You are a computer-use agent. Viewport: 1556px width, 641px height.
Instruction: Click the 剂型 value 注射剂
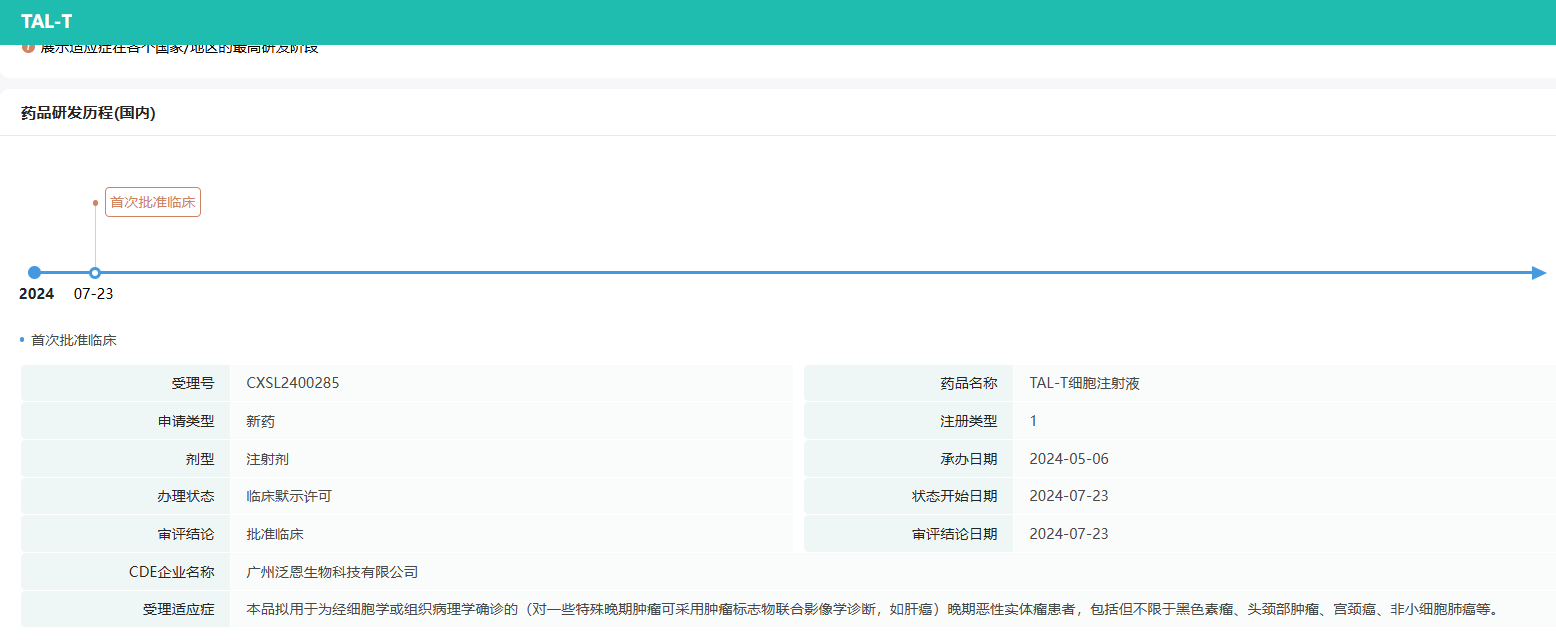[x=268, y=459]
